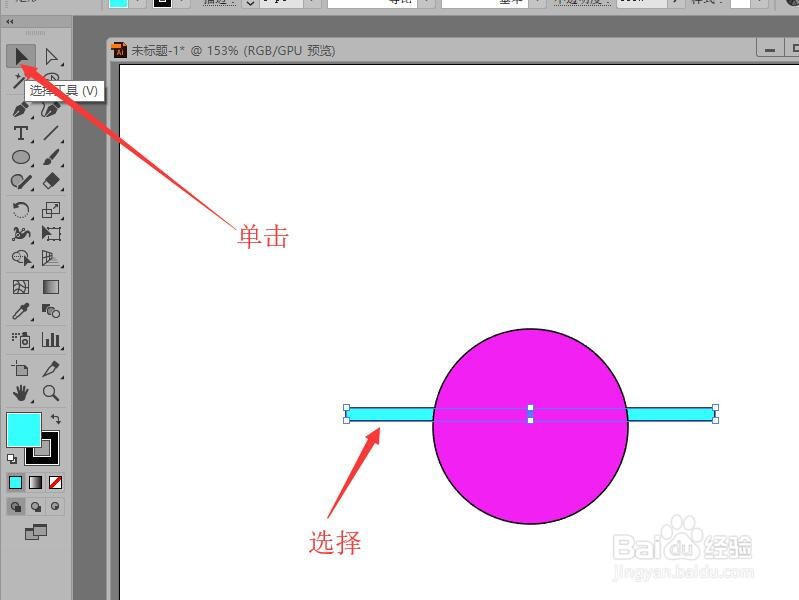Click the selected rectangle's center point handle
This screenshot has width=799, height=600.
530,414
